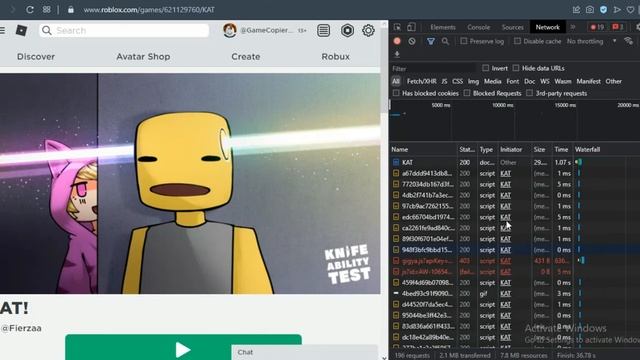Check the Invert filter checkbox

[485, 68]
